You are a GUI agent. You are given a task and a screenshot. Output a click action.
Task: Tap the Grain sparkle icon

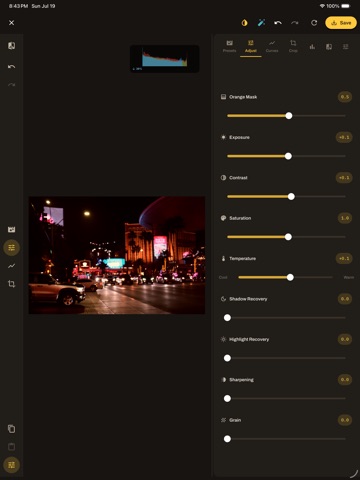tap(223, 420)
